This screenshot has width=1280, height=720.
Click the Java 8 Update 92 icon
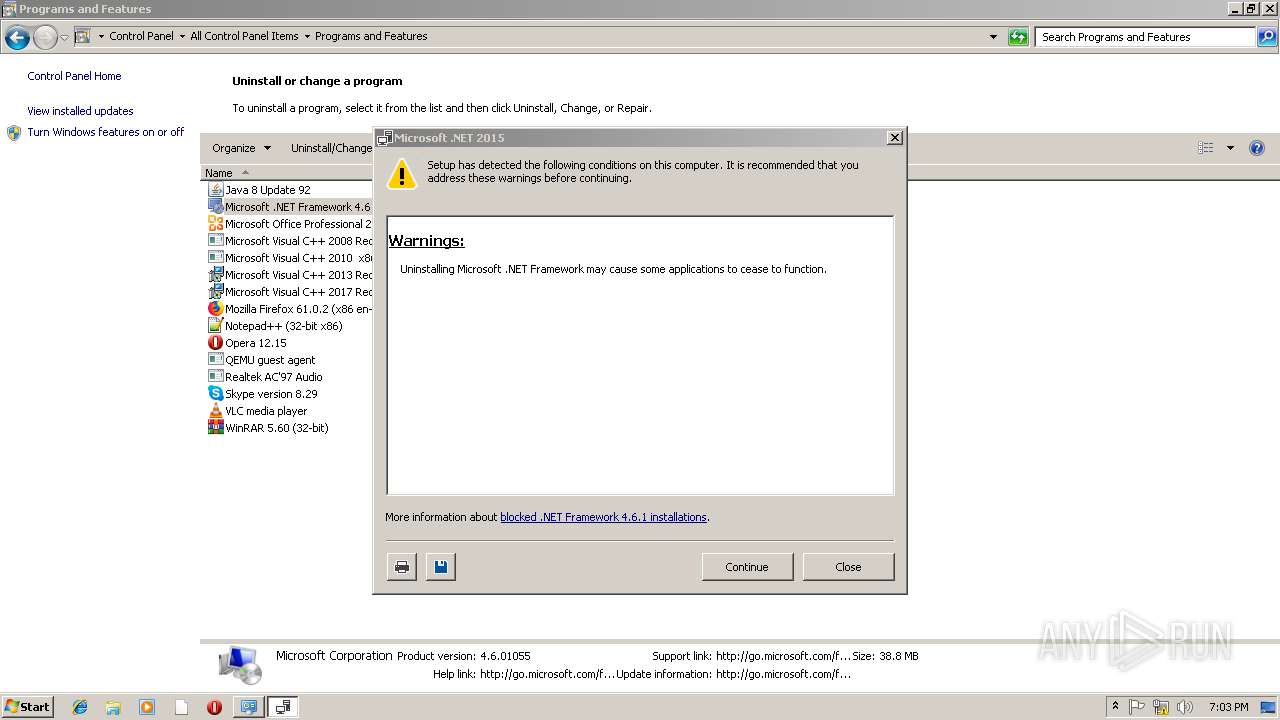[215, 189]
